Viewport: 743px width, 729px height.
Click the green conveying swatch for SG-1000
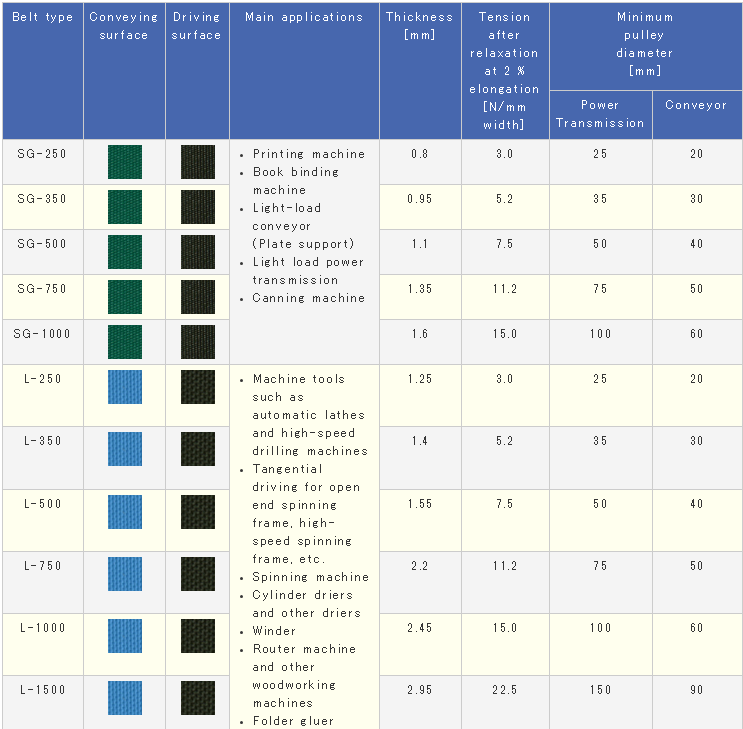pos(124,342)
